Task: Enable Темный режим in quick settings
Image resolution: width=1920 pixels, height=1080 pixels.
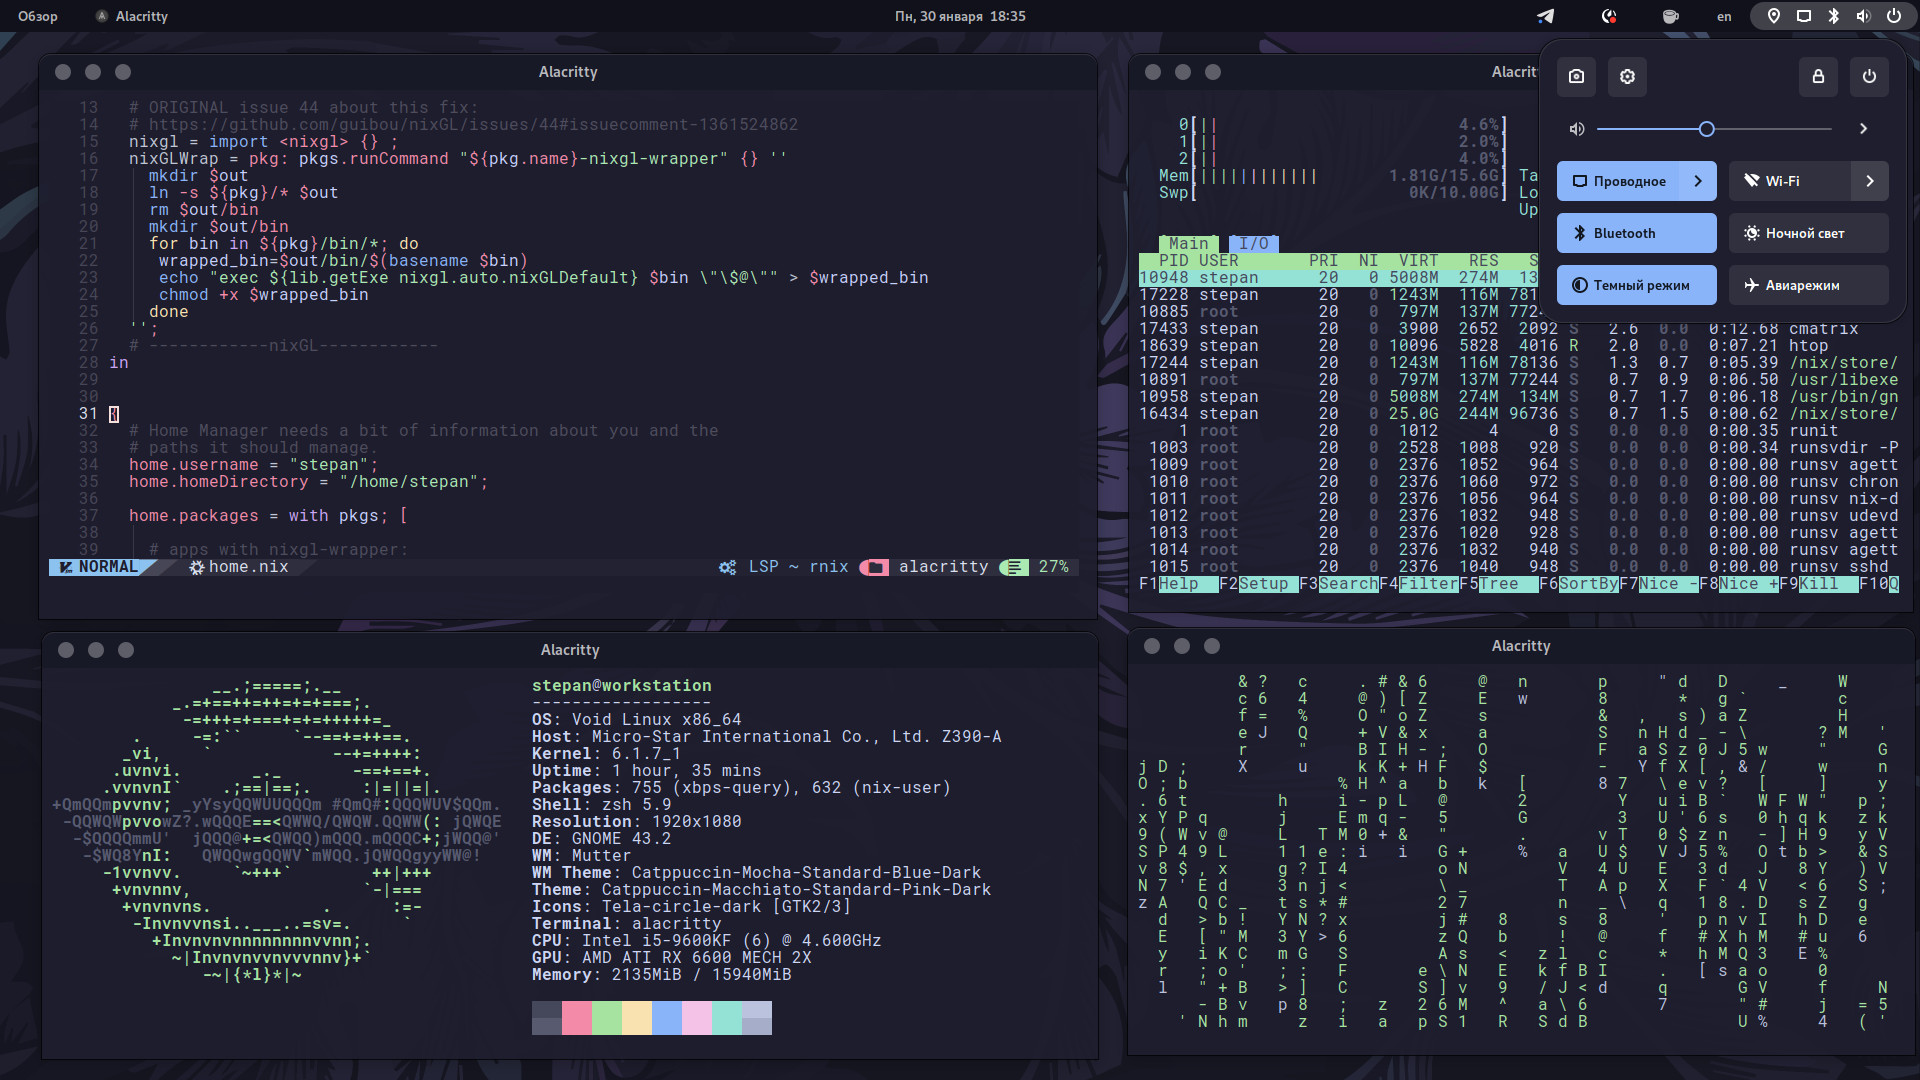Action: [x=1636, y=285]
